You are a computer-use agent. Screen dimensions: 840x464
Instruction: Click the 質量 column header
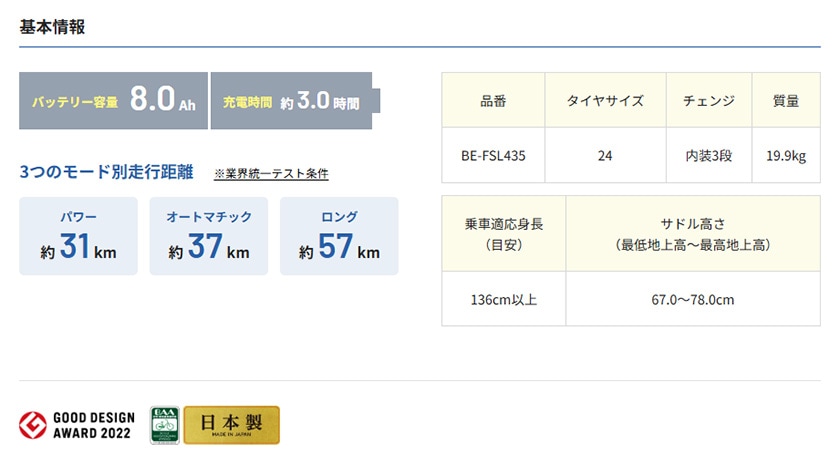pyautogui.click(x=786, y=100)
